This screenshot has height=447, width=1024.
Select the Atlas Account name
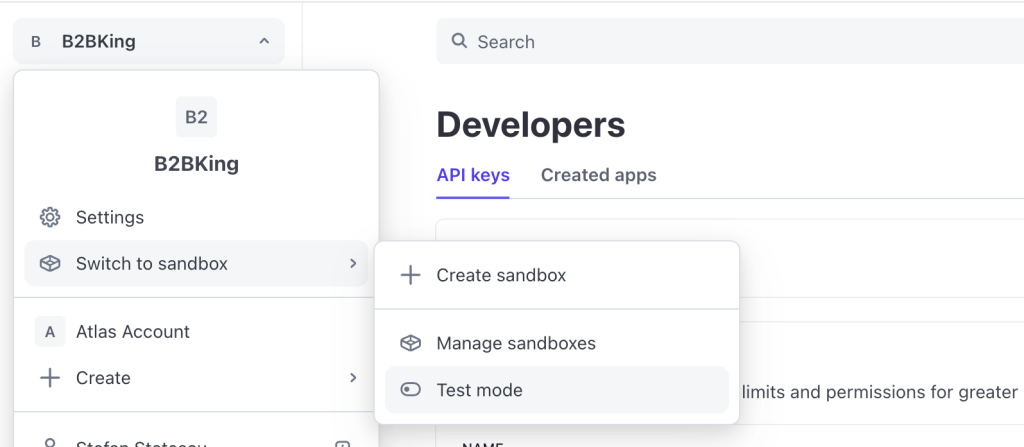[133, 332]
